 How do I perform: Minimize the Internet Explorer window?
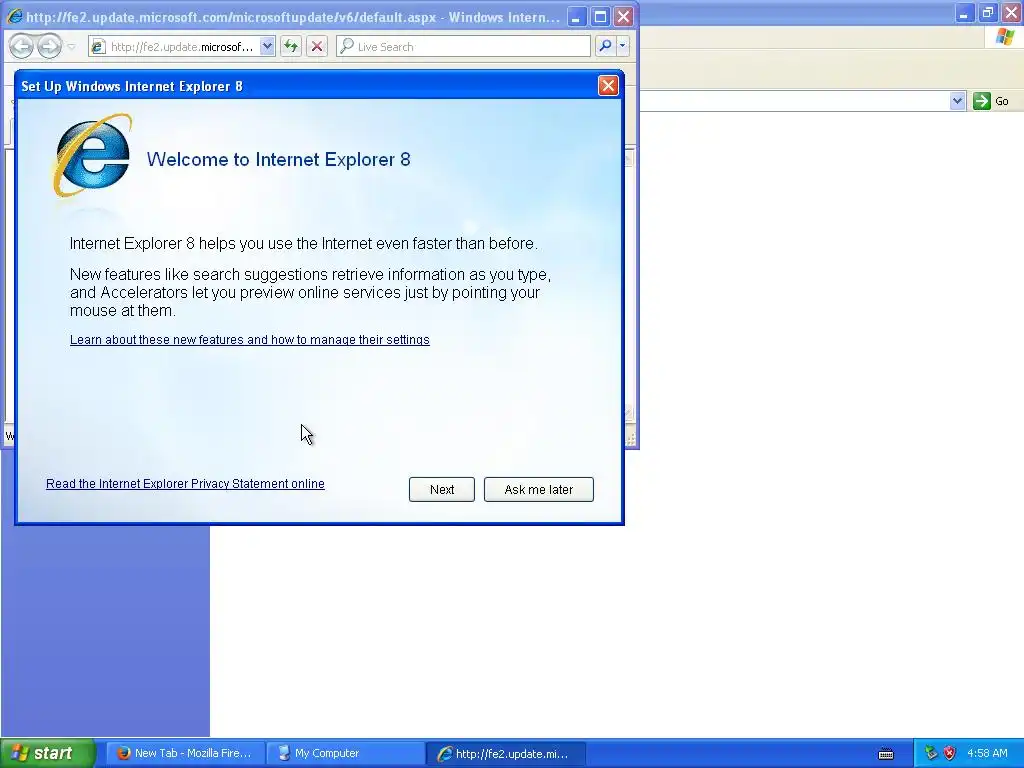coord(575,16)
